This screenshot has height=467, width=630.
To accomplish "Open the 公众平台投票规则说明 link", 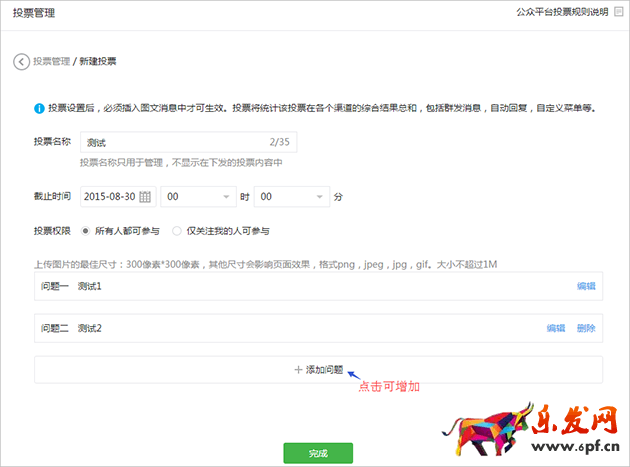I will tap(562, 12).
